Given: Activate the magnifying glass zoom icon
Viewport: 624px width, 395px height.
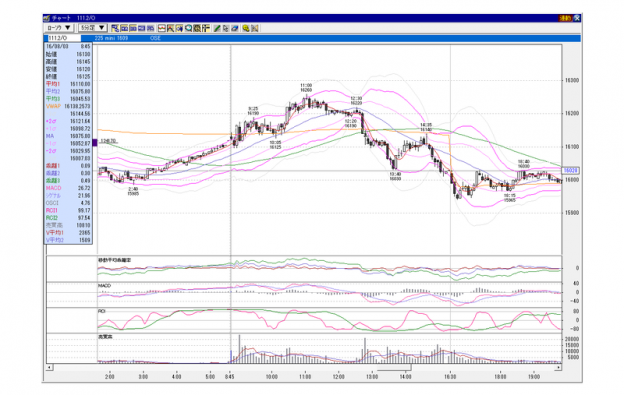Looking at the screenshot, I should point(189,28).
